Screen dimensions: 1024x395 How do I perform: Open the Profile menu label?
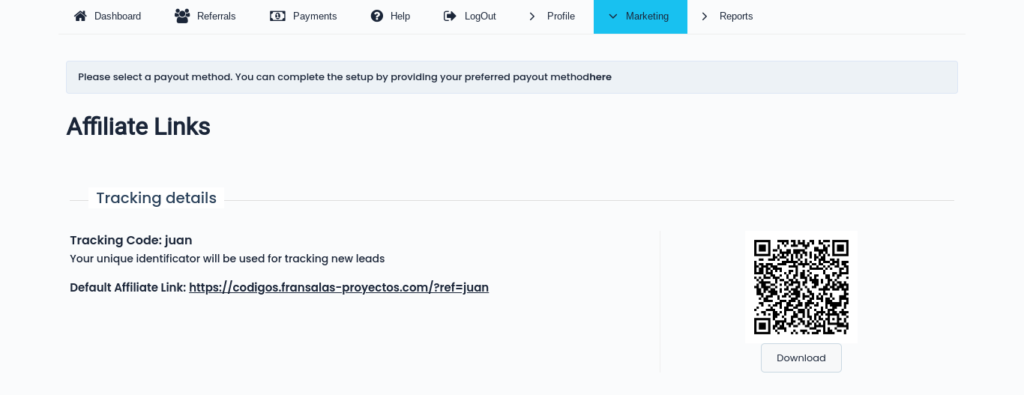point(561,16)
